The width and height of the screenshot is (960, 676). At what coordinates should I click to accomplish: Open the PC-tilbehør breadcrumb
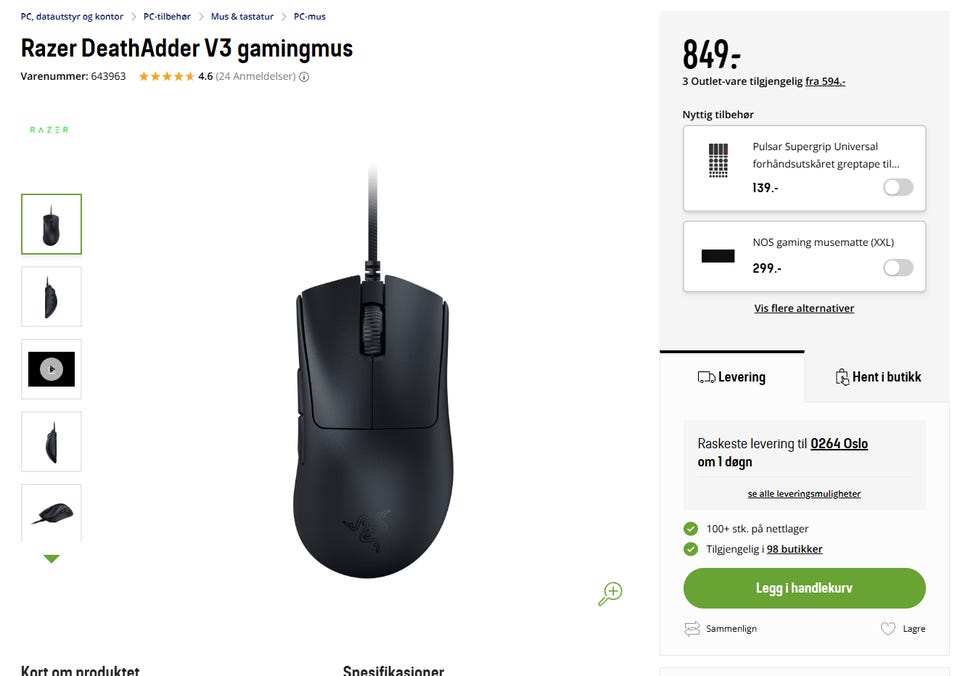click(x=167, y=17)
